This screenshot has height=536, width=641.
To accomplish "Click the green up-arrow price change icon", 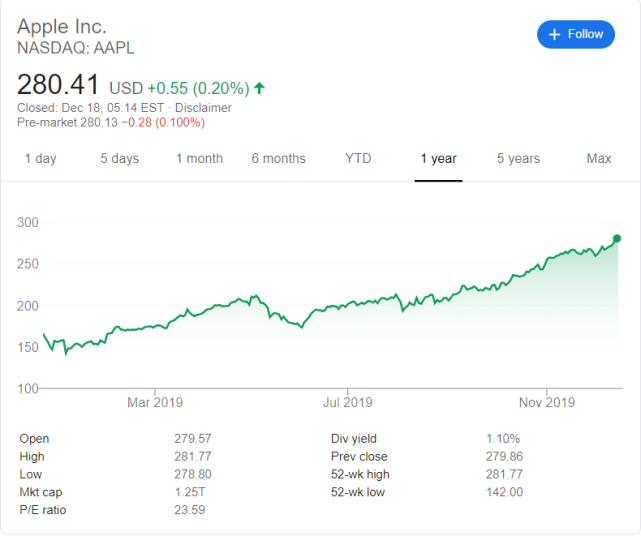I will 260,88.
